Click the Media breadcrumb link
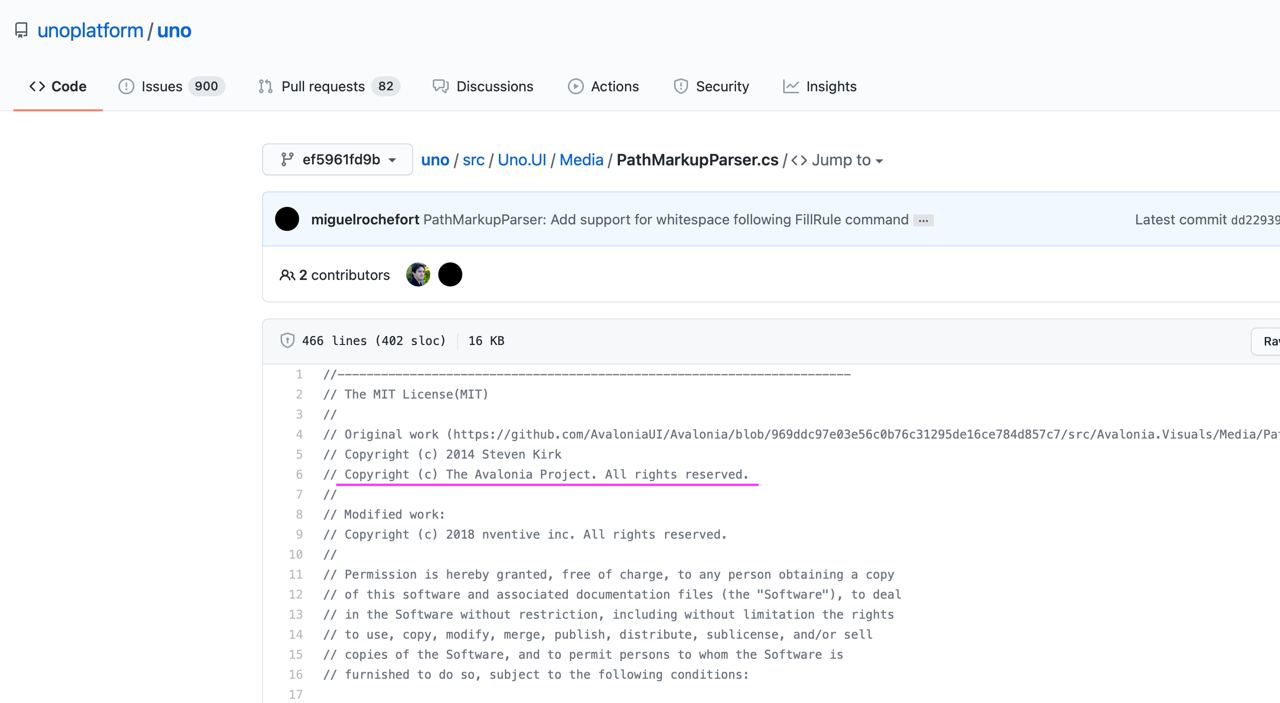Screen dimensions: 1280x703 coord(581,160)
